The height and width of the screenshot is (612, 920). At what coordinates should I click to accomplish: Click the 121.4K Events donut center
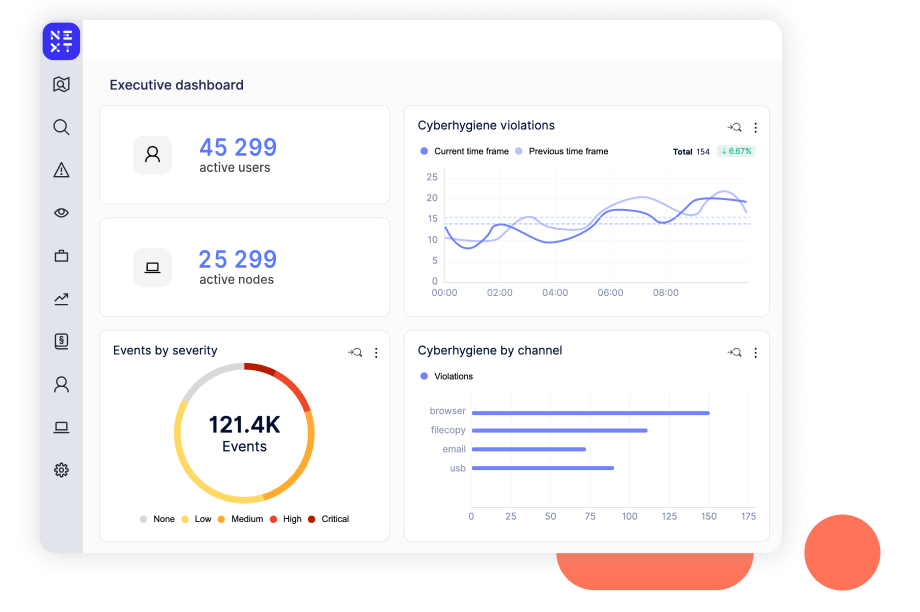click(245, 434)
